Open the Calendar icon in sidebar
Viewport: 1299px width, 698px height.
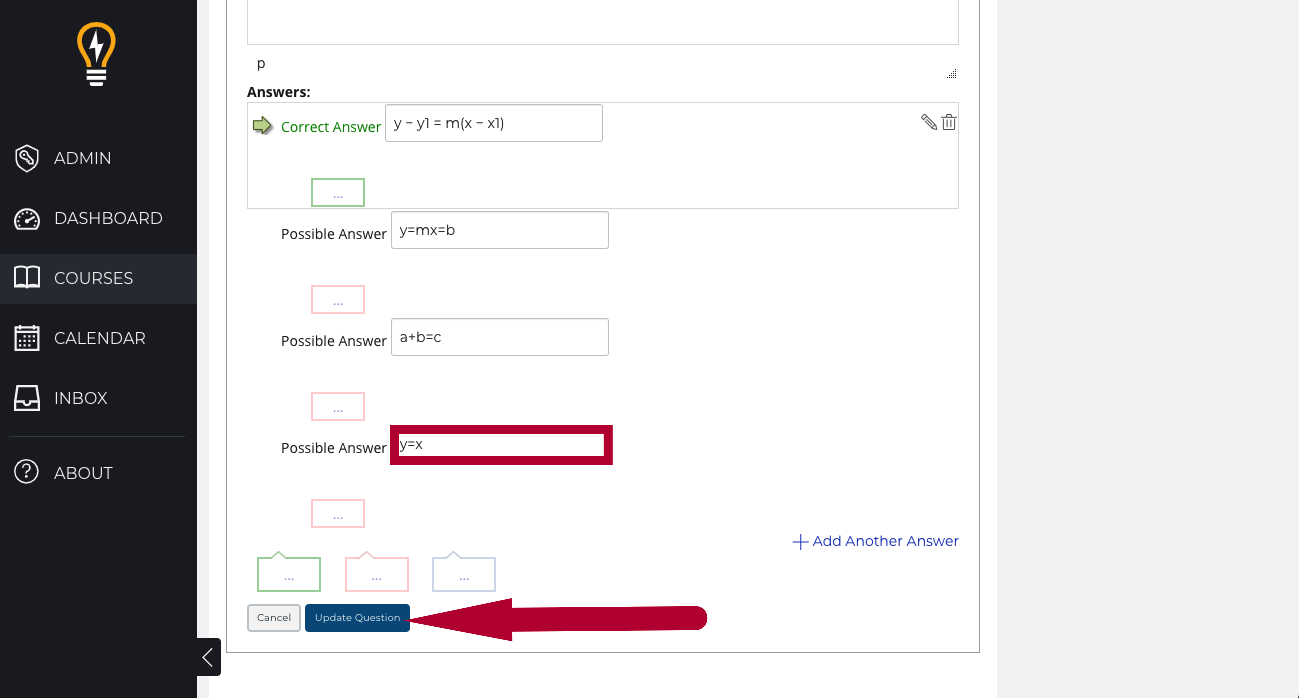point(27,338)
